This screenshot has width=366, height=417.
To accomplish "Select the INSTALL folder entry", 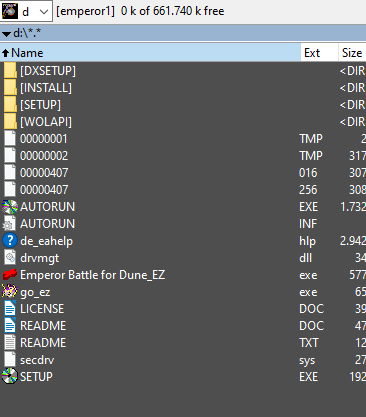I will (x=183, y=88).
